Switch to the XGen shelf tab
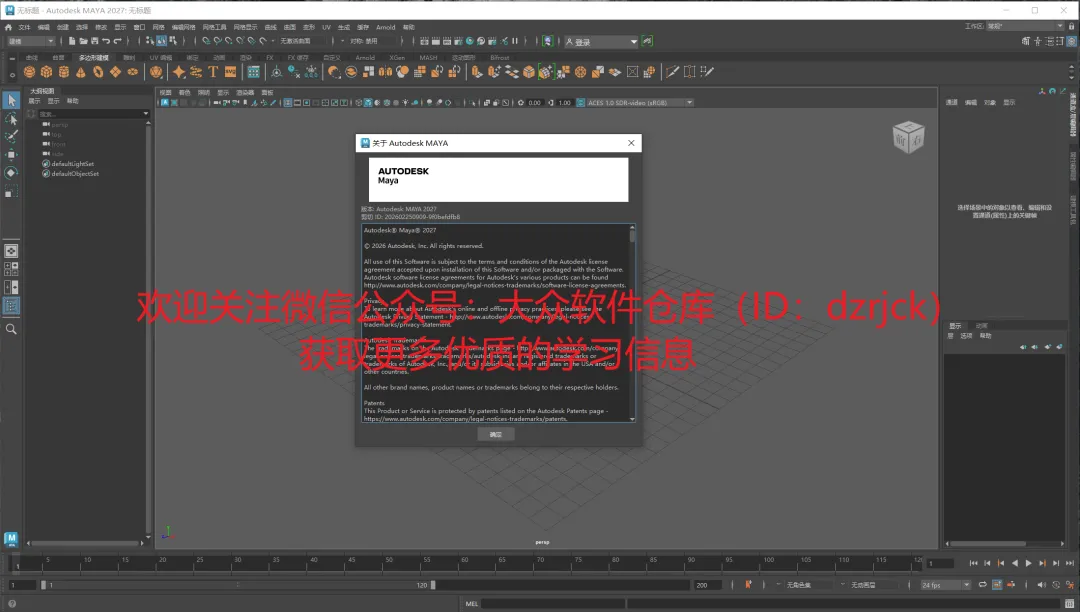This screenshot has width=1080, height=612. coord(397,58)
